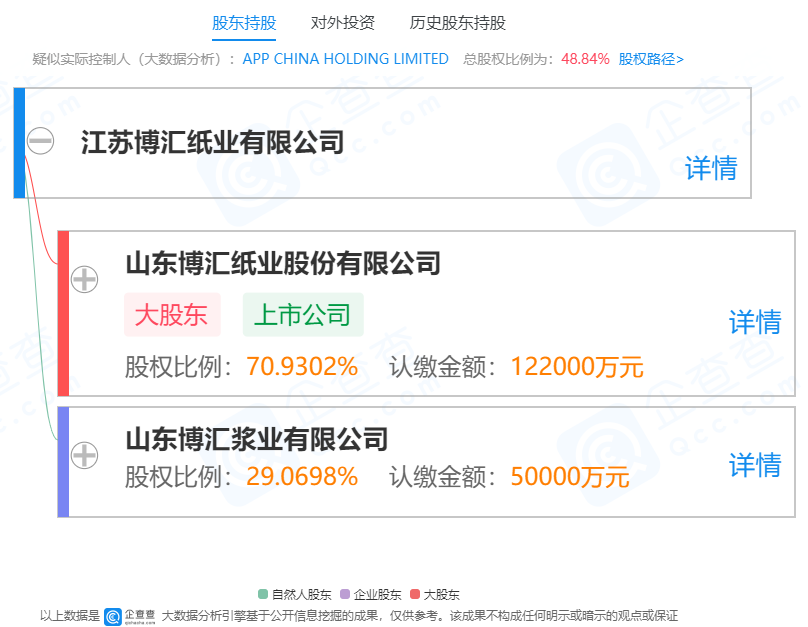Click the 大股东 tag
808x627 pixels.
pyautogui.click(x=172, y=315)
